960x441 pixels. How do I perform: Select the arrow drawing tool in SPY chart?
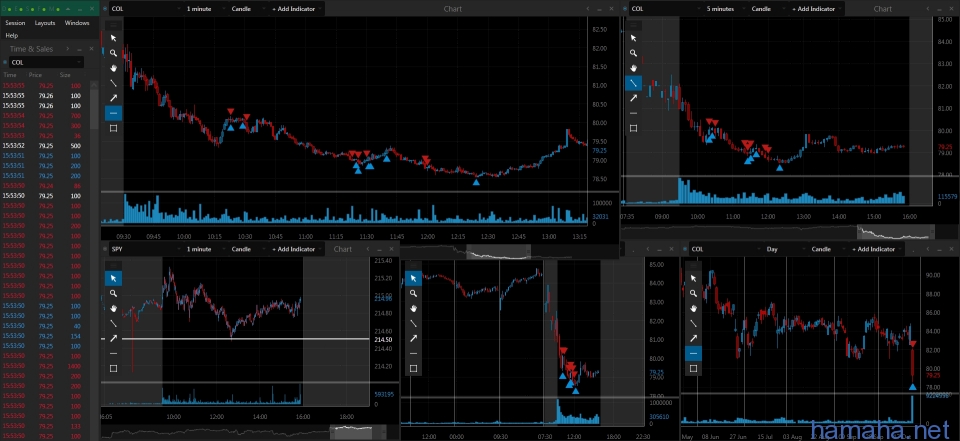[x=113, y=338]
